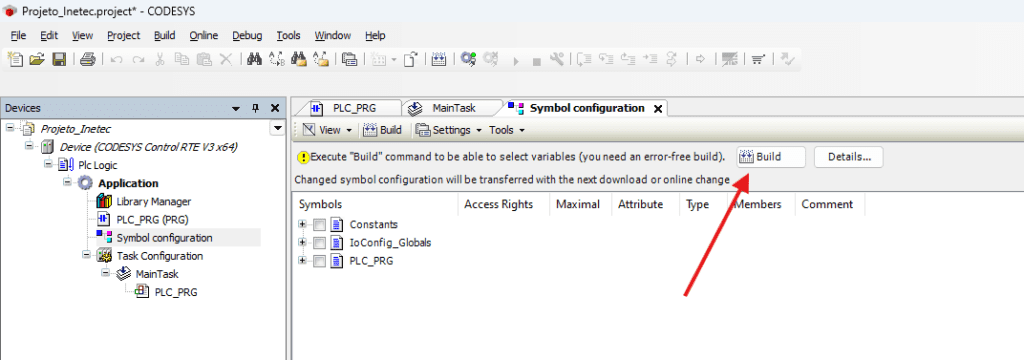The image size is (1024, 360).
Task: Pin the Devices panel with pushpin icon
Action: [255, 108]
